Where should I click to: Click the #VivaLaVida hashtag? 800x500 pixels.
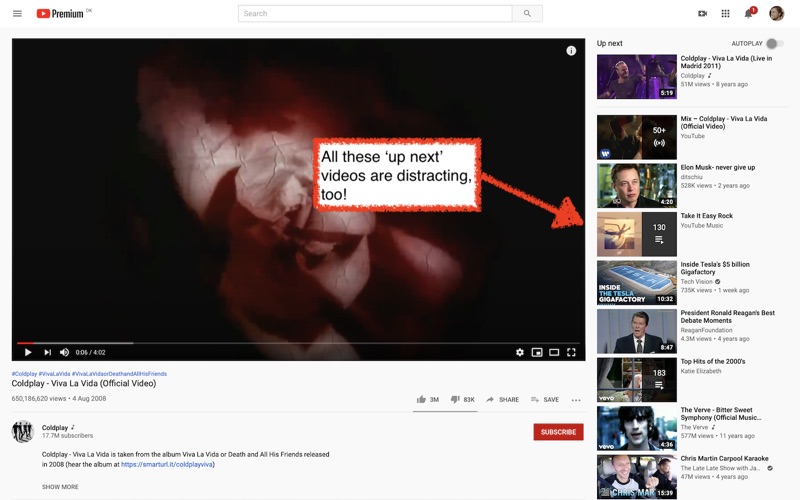pos(55,374)
